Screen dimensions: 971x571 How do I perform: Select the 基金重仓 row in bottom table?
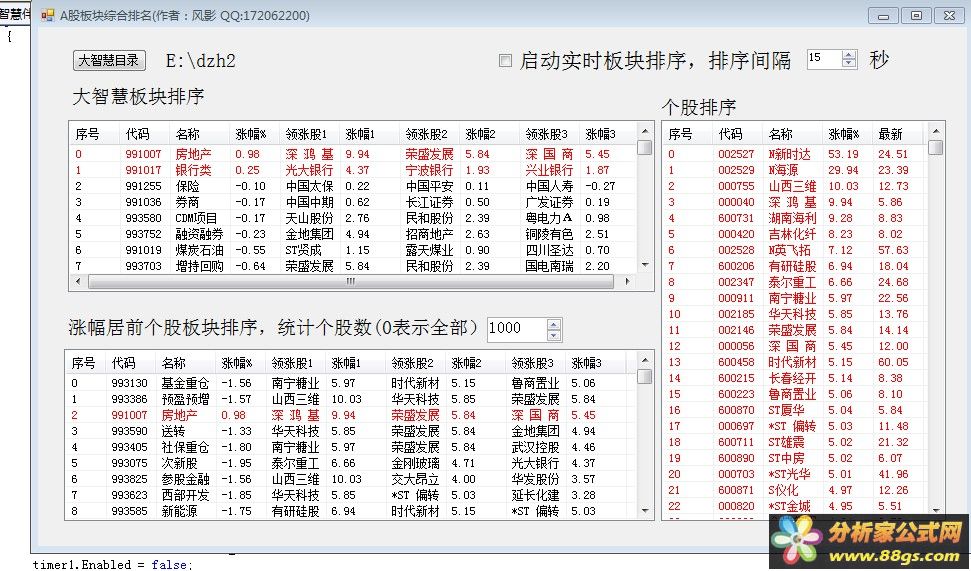(351, 383)
